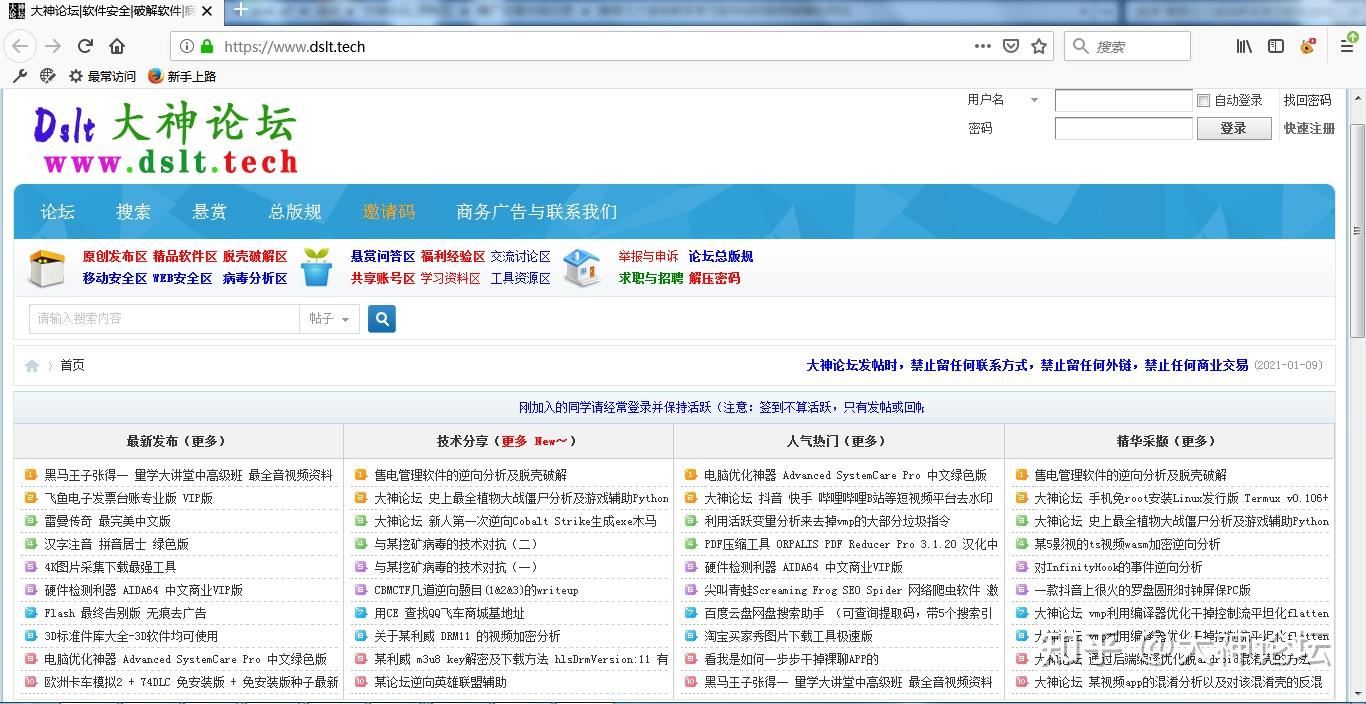Click the browser 搜索 search box

[1127, 46]
